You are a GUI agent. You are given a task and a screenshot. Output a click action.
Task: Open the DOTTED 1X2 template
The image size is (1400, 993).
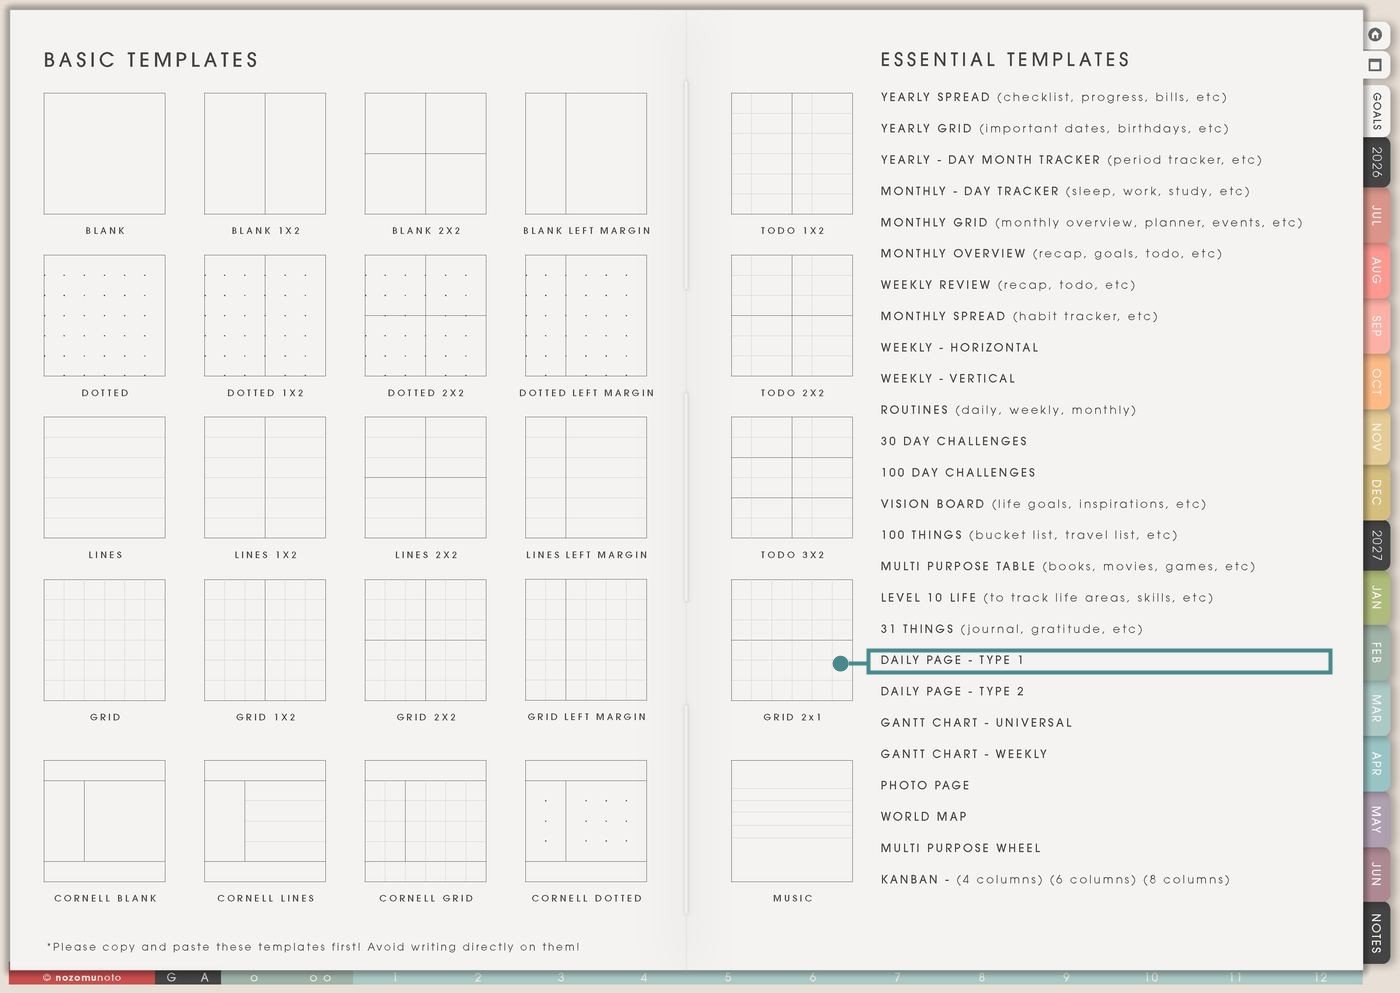pos(265,316)
